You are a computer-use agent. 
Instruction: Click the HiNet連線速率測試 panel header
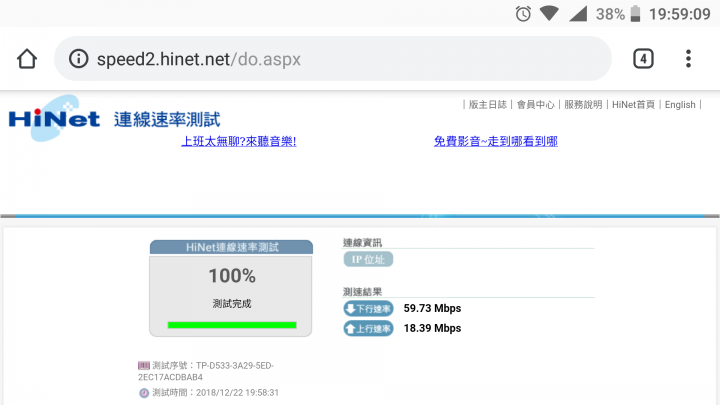231,248
